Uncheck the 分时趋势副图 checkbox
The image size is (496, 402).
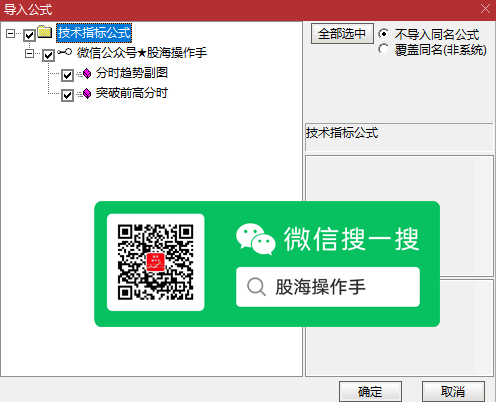(x=67, y=75)
